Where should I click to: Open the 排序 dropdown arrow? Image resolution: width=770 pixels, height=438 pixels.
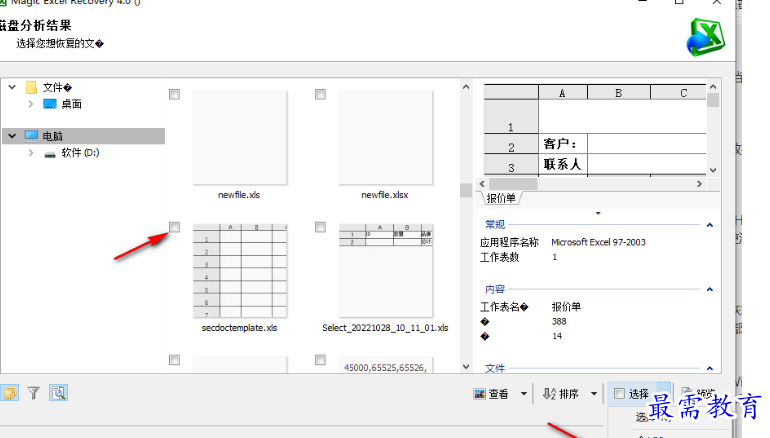coord(594,394)
